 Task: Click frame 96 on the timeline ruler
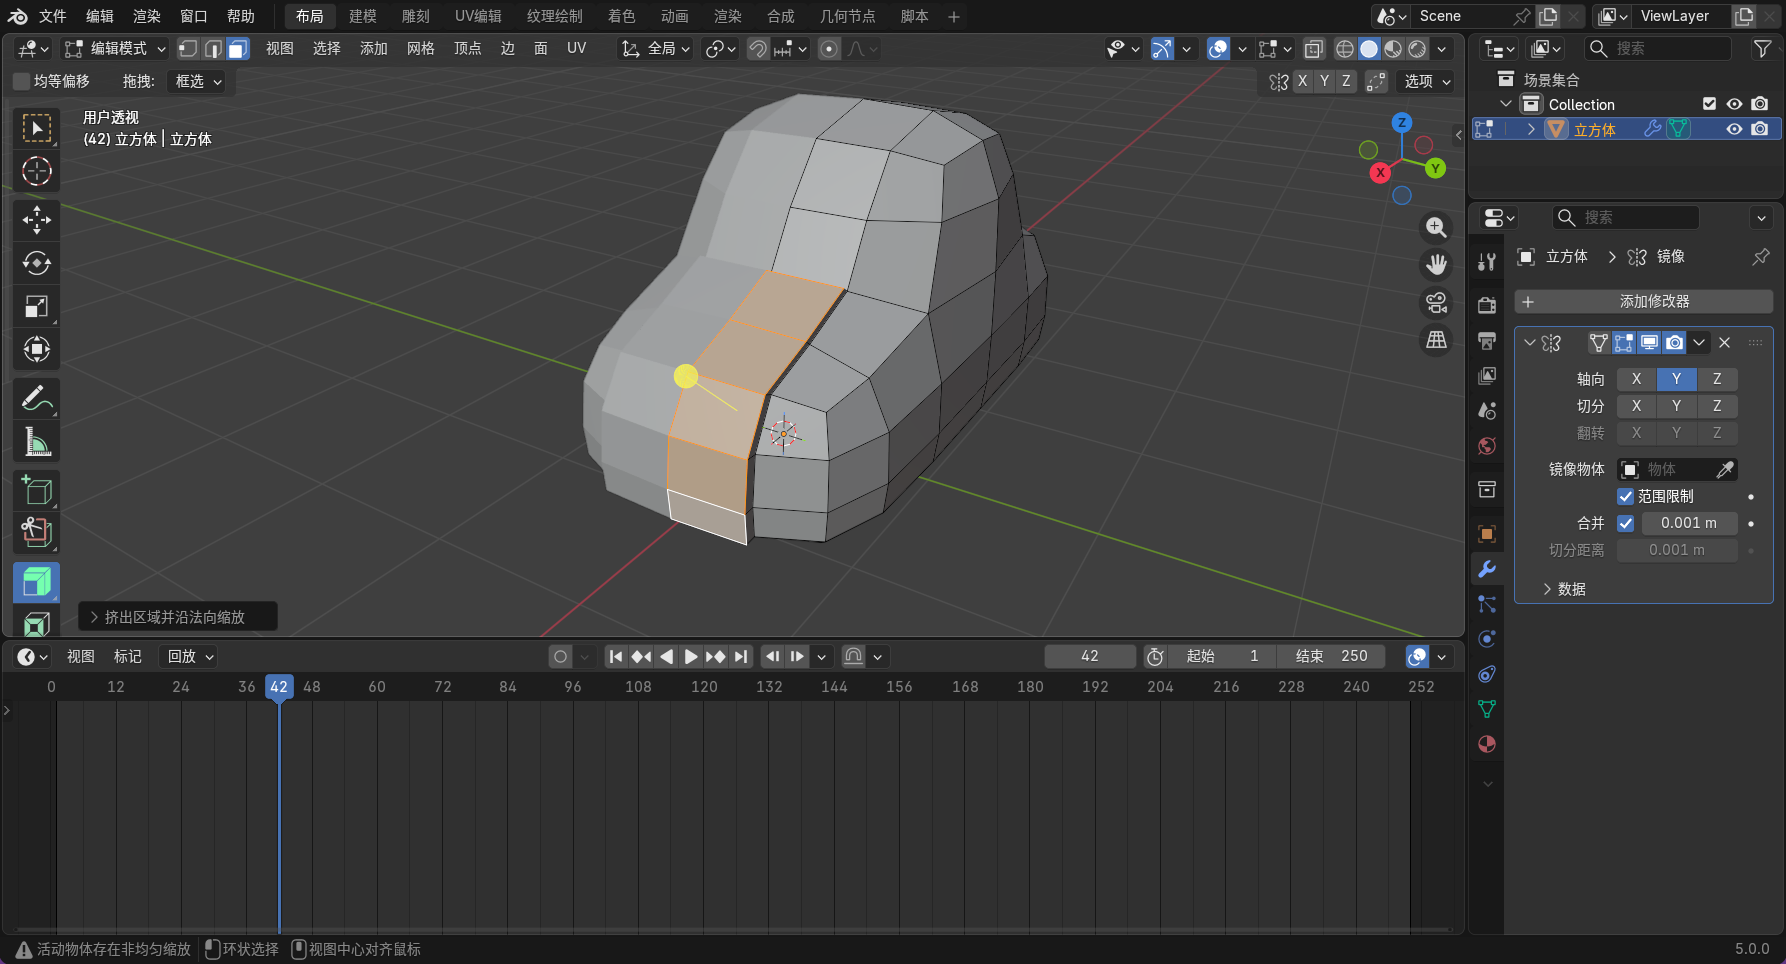pos(573,687)
